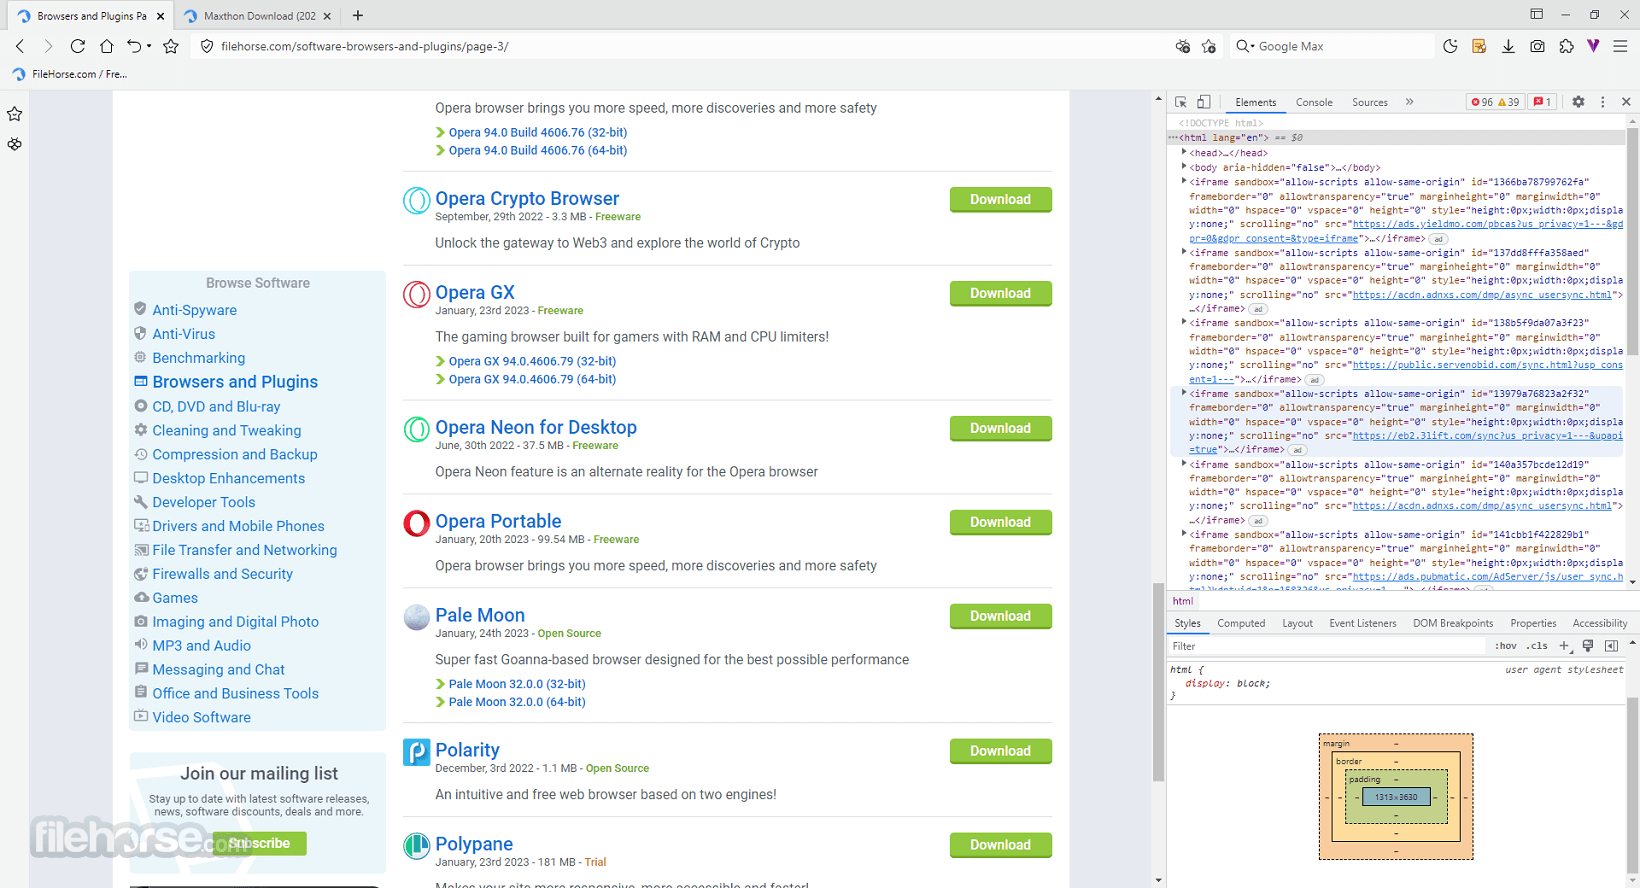Click the Polarity app icon
Viewport: 1640px width, 888px height.
[416, 752]
